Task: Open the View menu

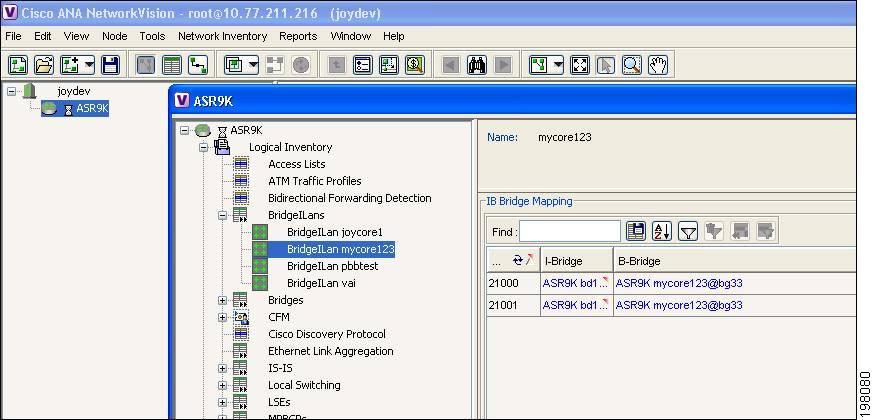Action: point(76,36)
